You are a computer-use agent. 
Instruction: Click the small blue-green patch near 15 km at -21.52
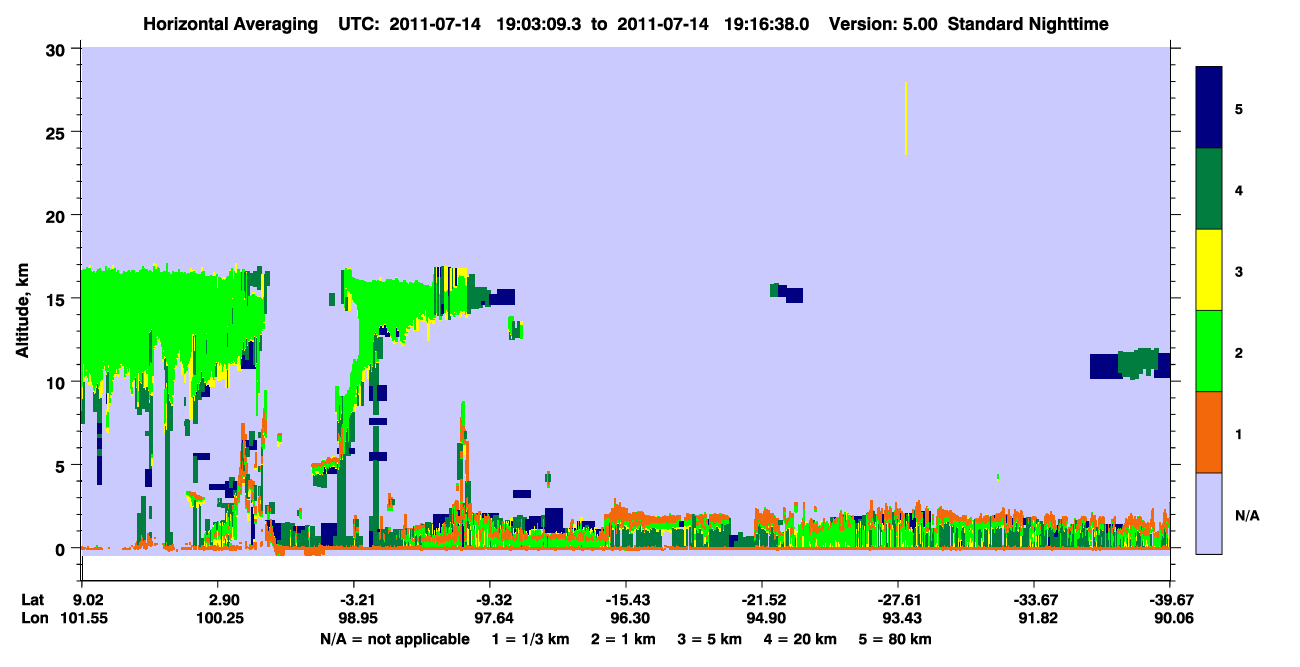click(786, 293)
